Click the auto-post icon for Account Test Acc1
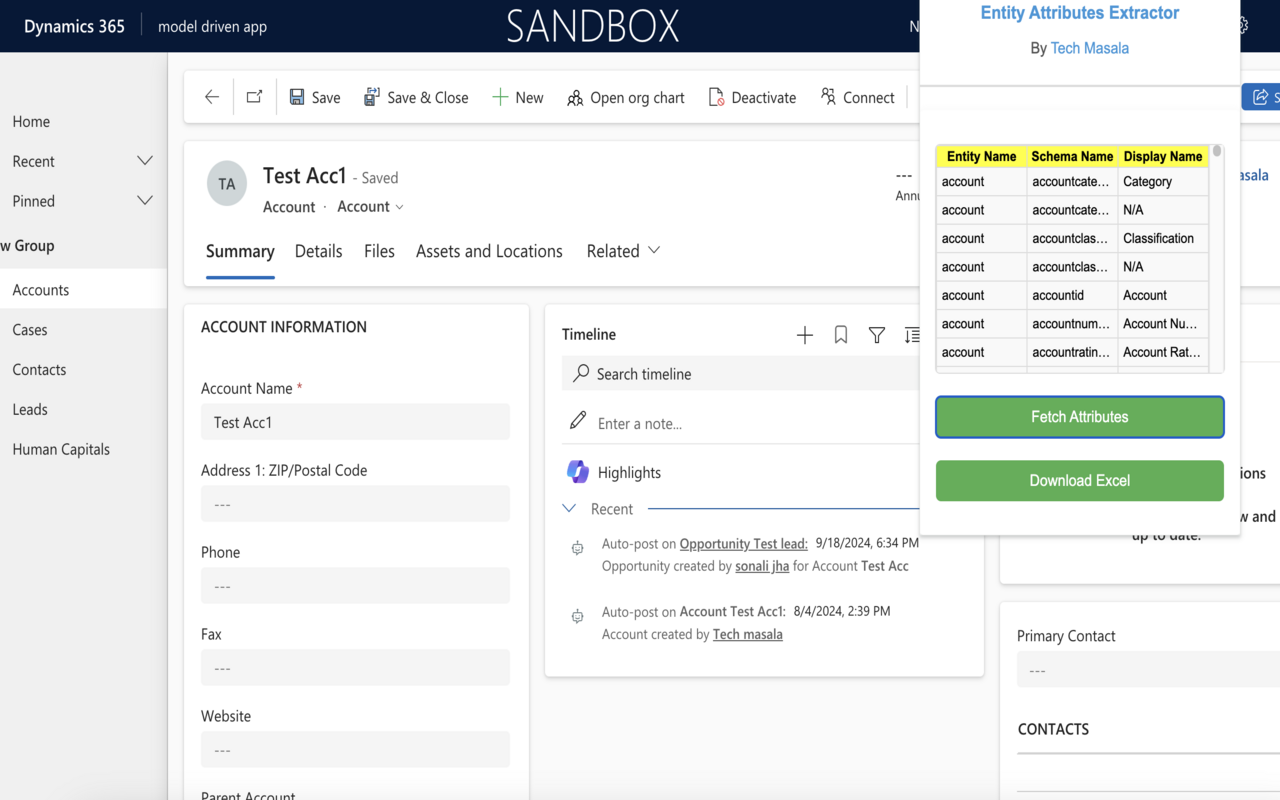Screen dimensions: 1280x800 [x=577, y=616]
